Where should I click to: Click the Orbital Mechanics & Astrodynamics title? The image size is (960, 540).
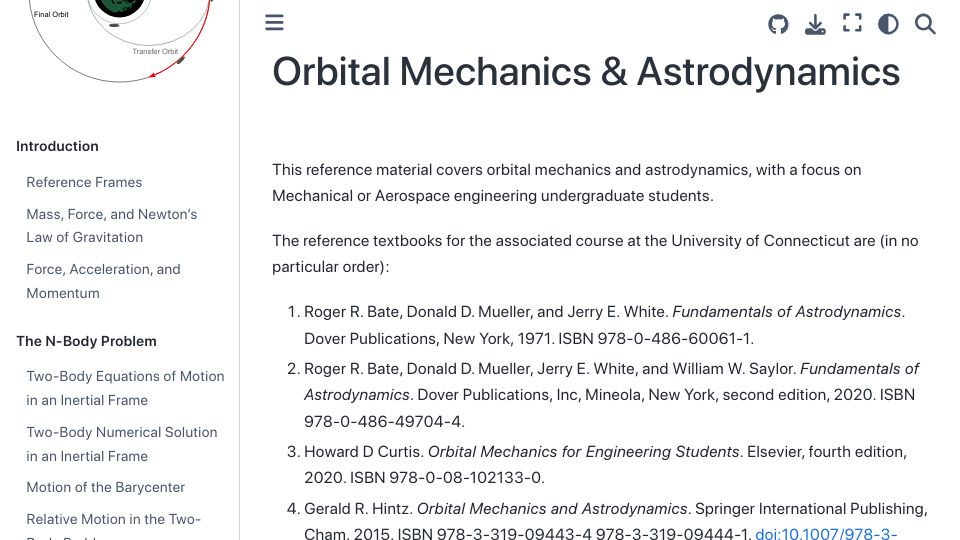click(x=586, y=72)
